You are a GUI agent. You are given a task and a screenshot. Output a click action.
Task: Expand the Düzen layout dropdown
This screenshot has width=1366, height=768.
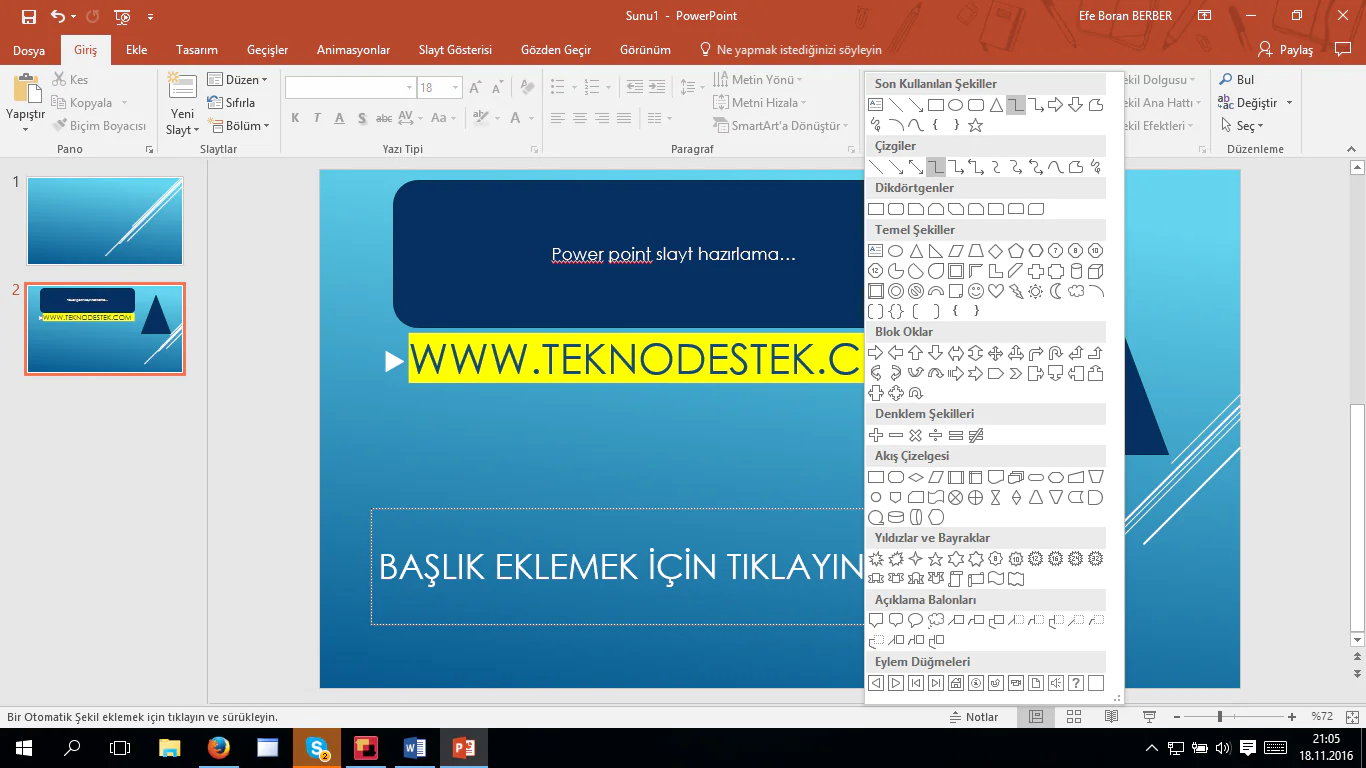tap(237, 80)
